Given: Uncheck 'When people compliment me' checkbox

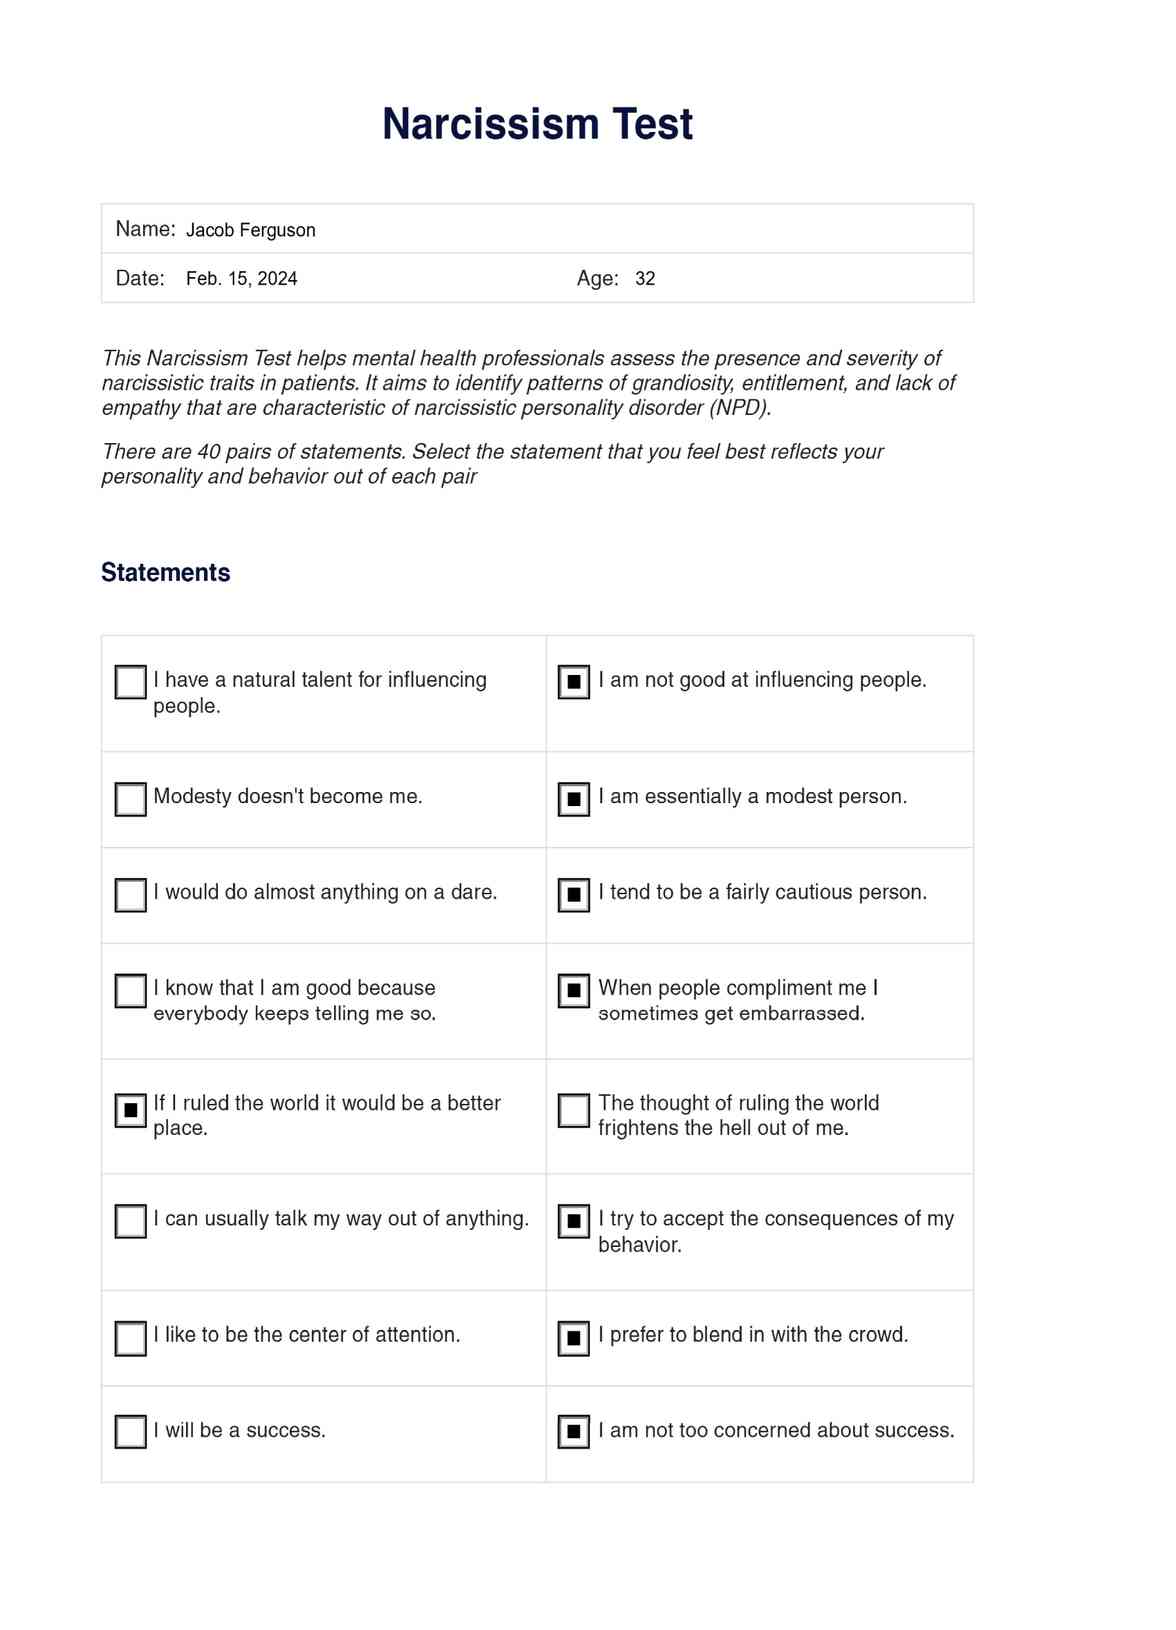Looking at the screenshot, I should [573, 991].
